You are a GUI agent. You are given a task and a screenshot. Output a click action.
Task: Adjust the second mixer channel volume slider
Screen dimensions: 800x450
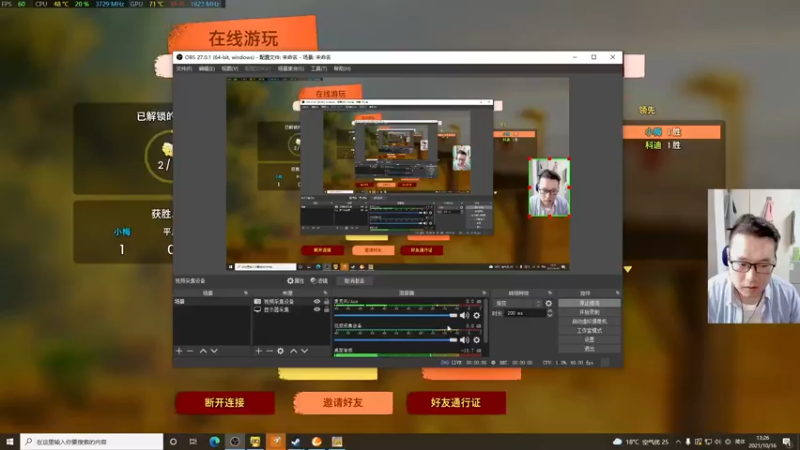[395, 340]
